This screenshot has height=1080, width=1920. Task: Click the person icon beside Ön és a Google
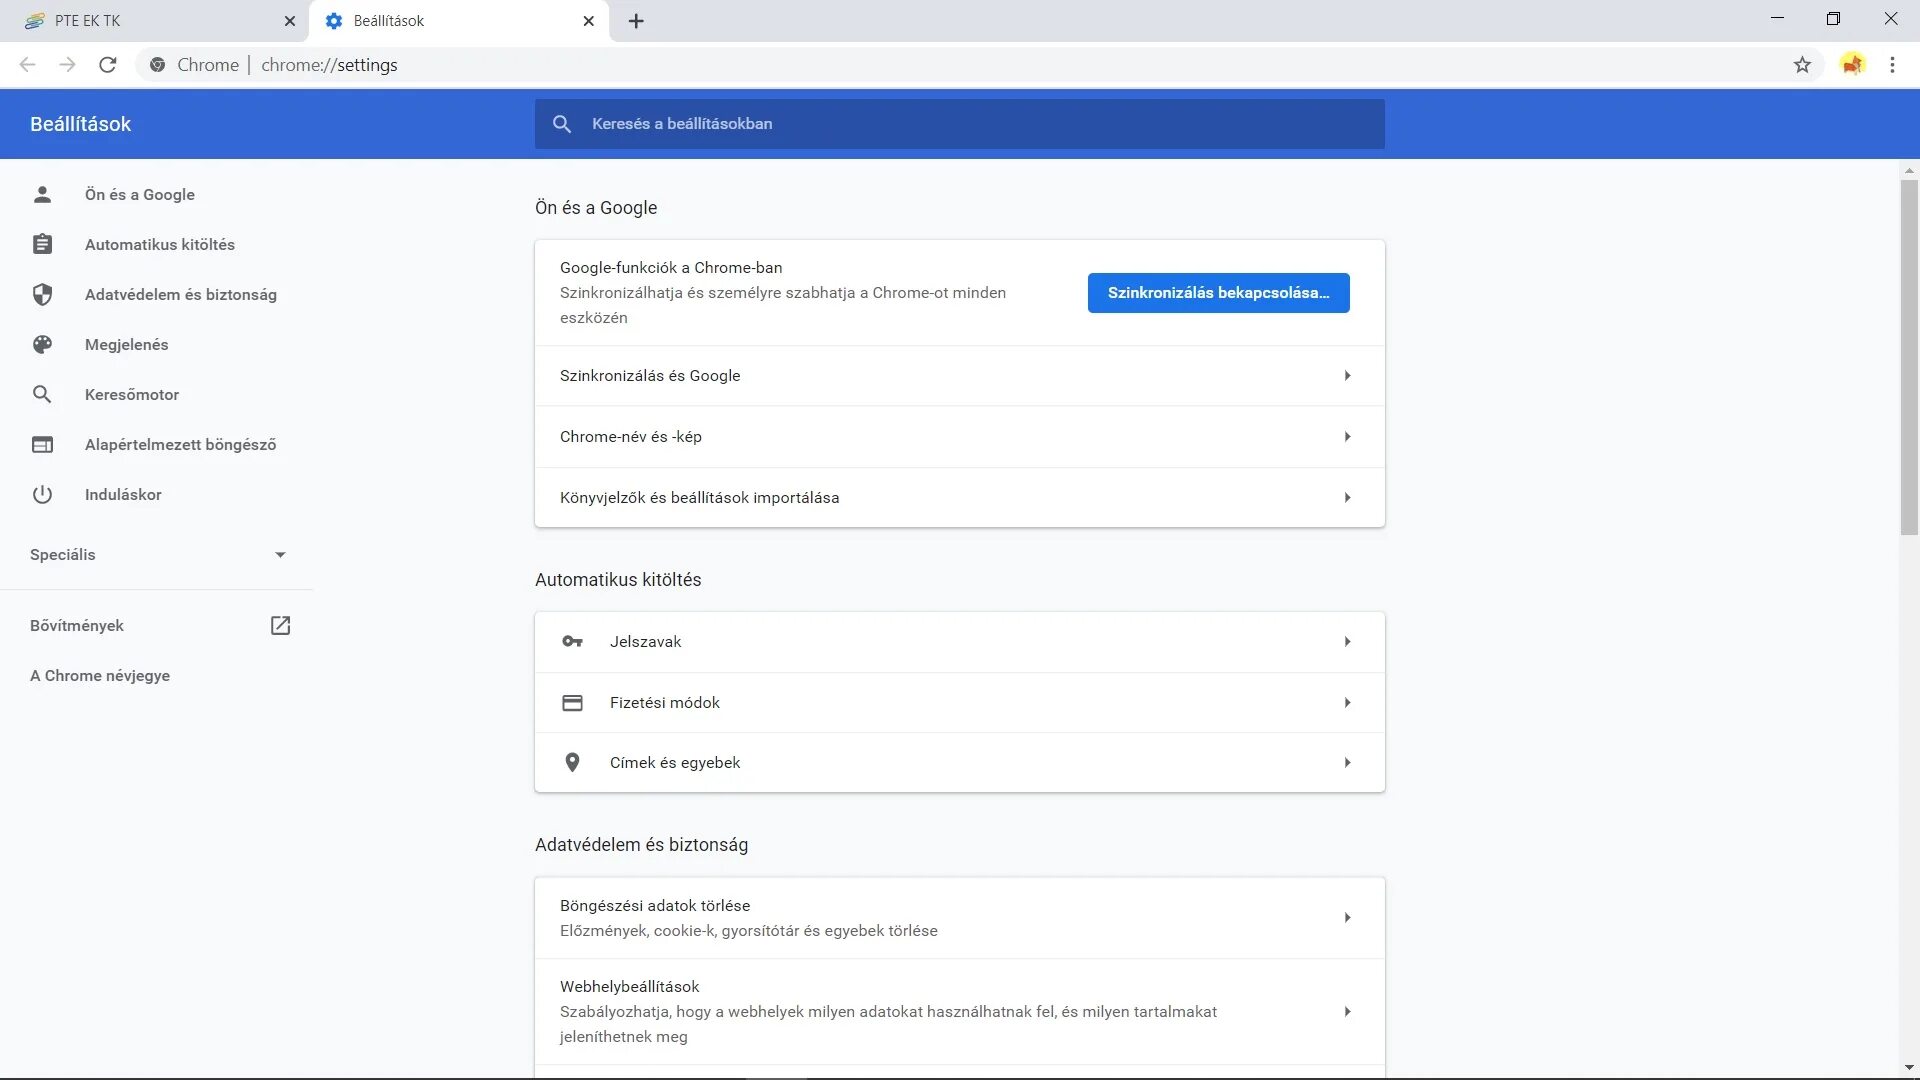tap(42, 194)
